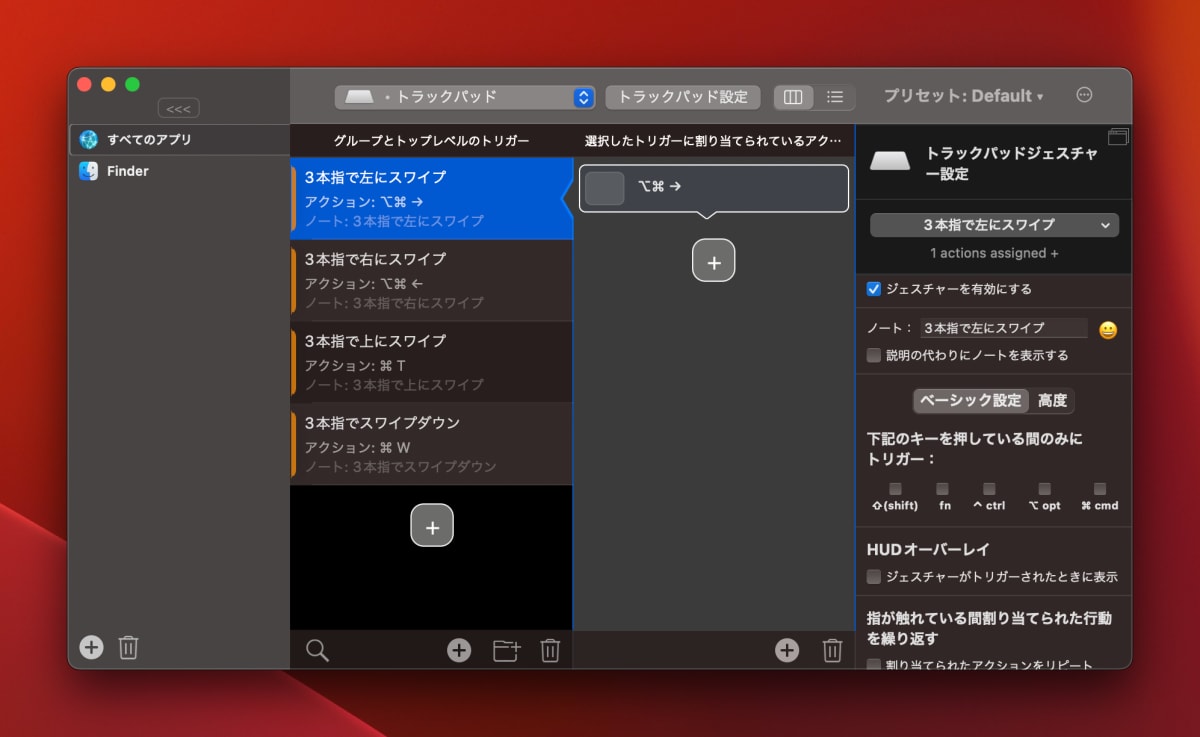Image resolution: width=1200 pixels, height=737 pixels.
Task: Open emoji picker smiley icon
Action: coord(1108,330)
